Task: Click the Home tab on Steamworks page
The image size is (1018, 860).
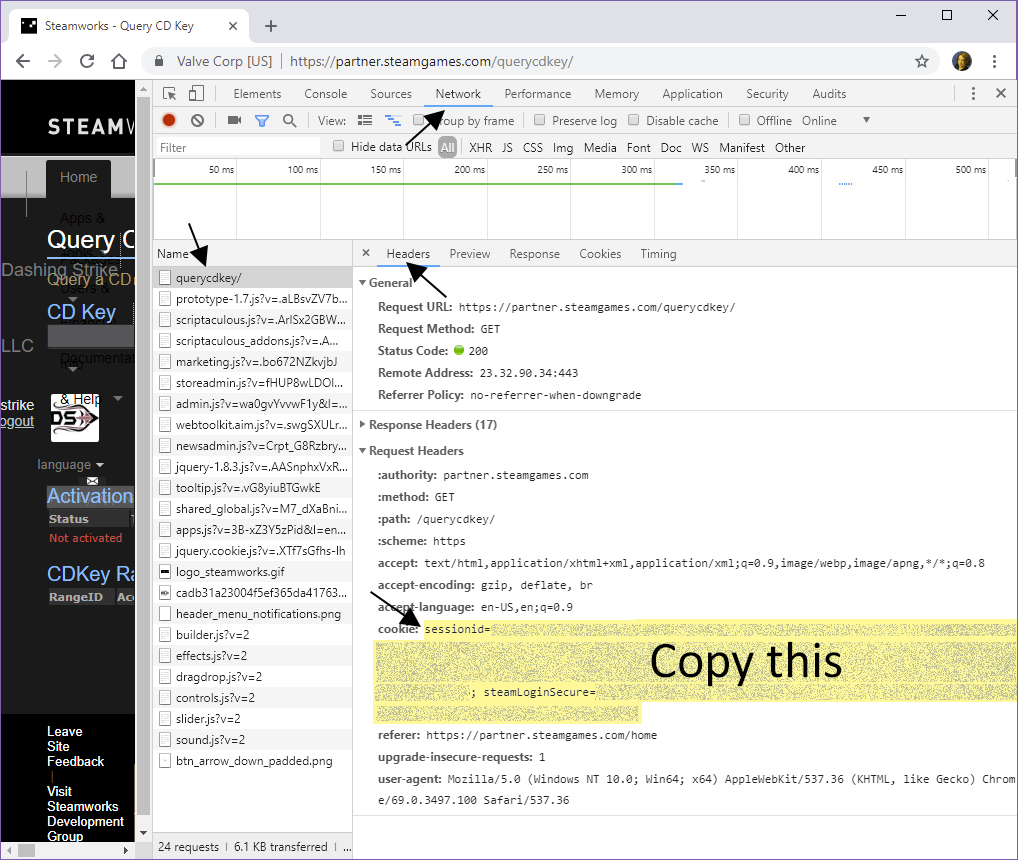Action: [x=79, y=177]
